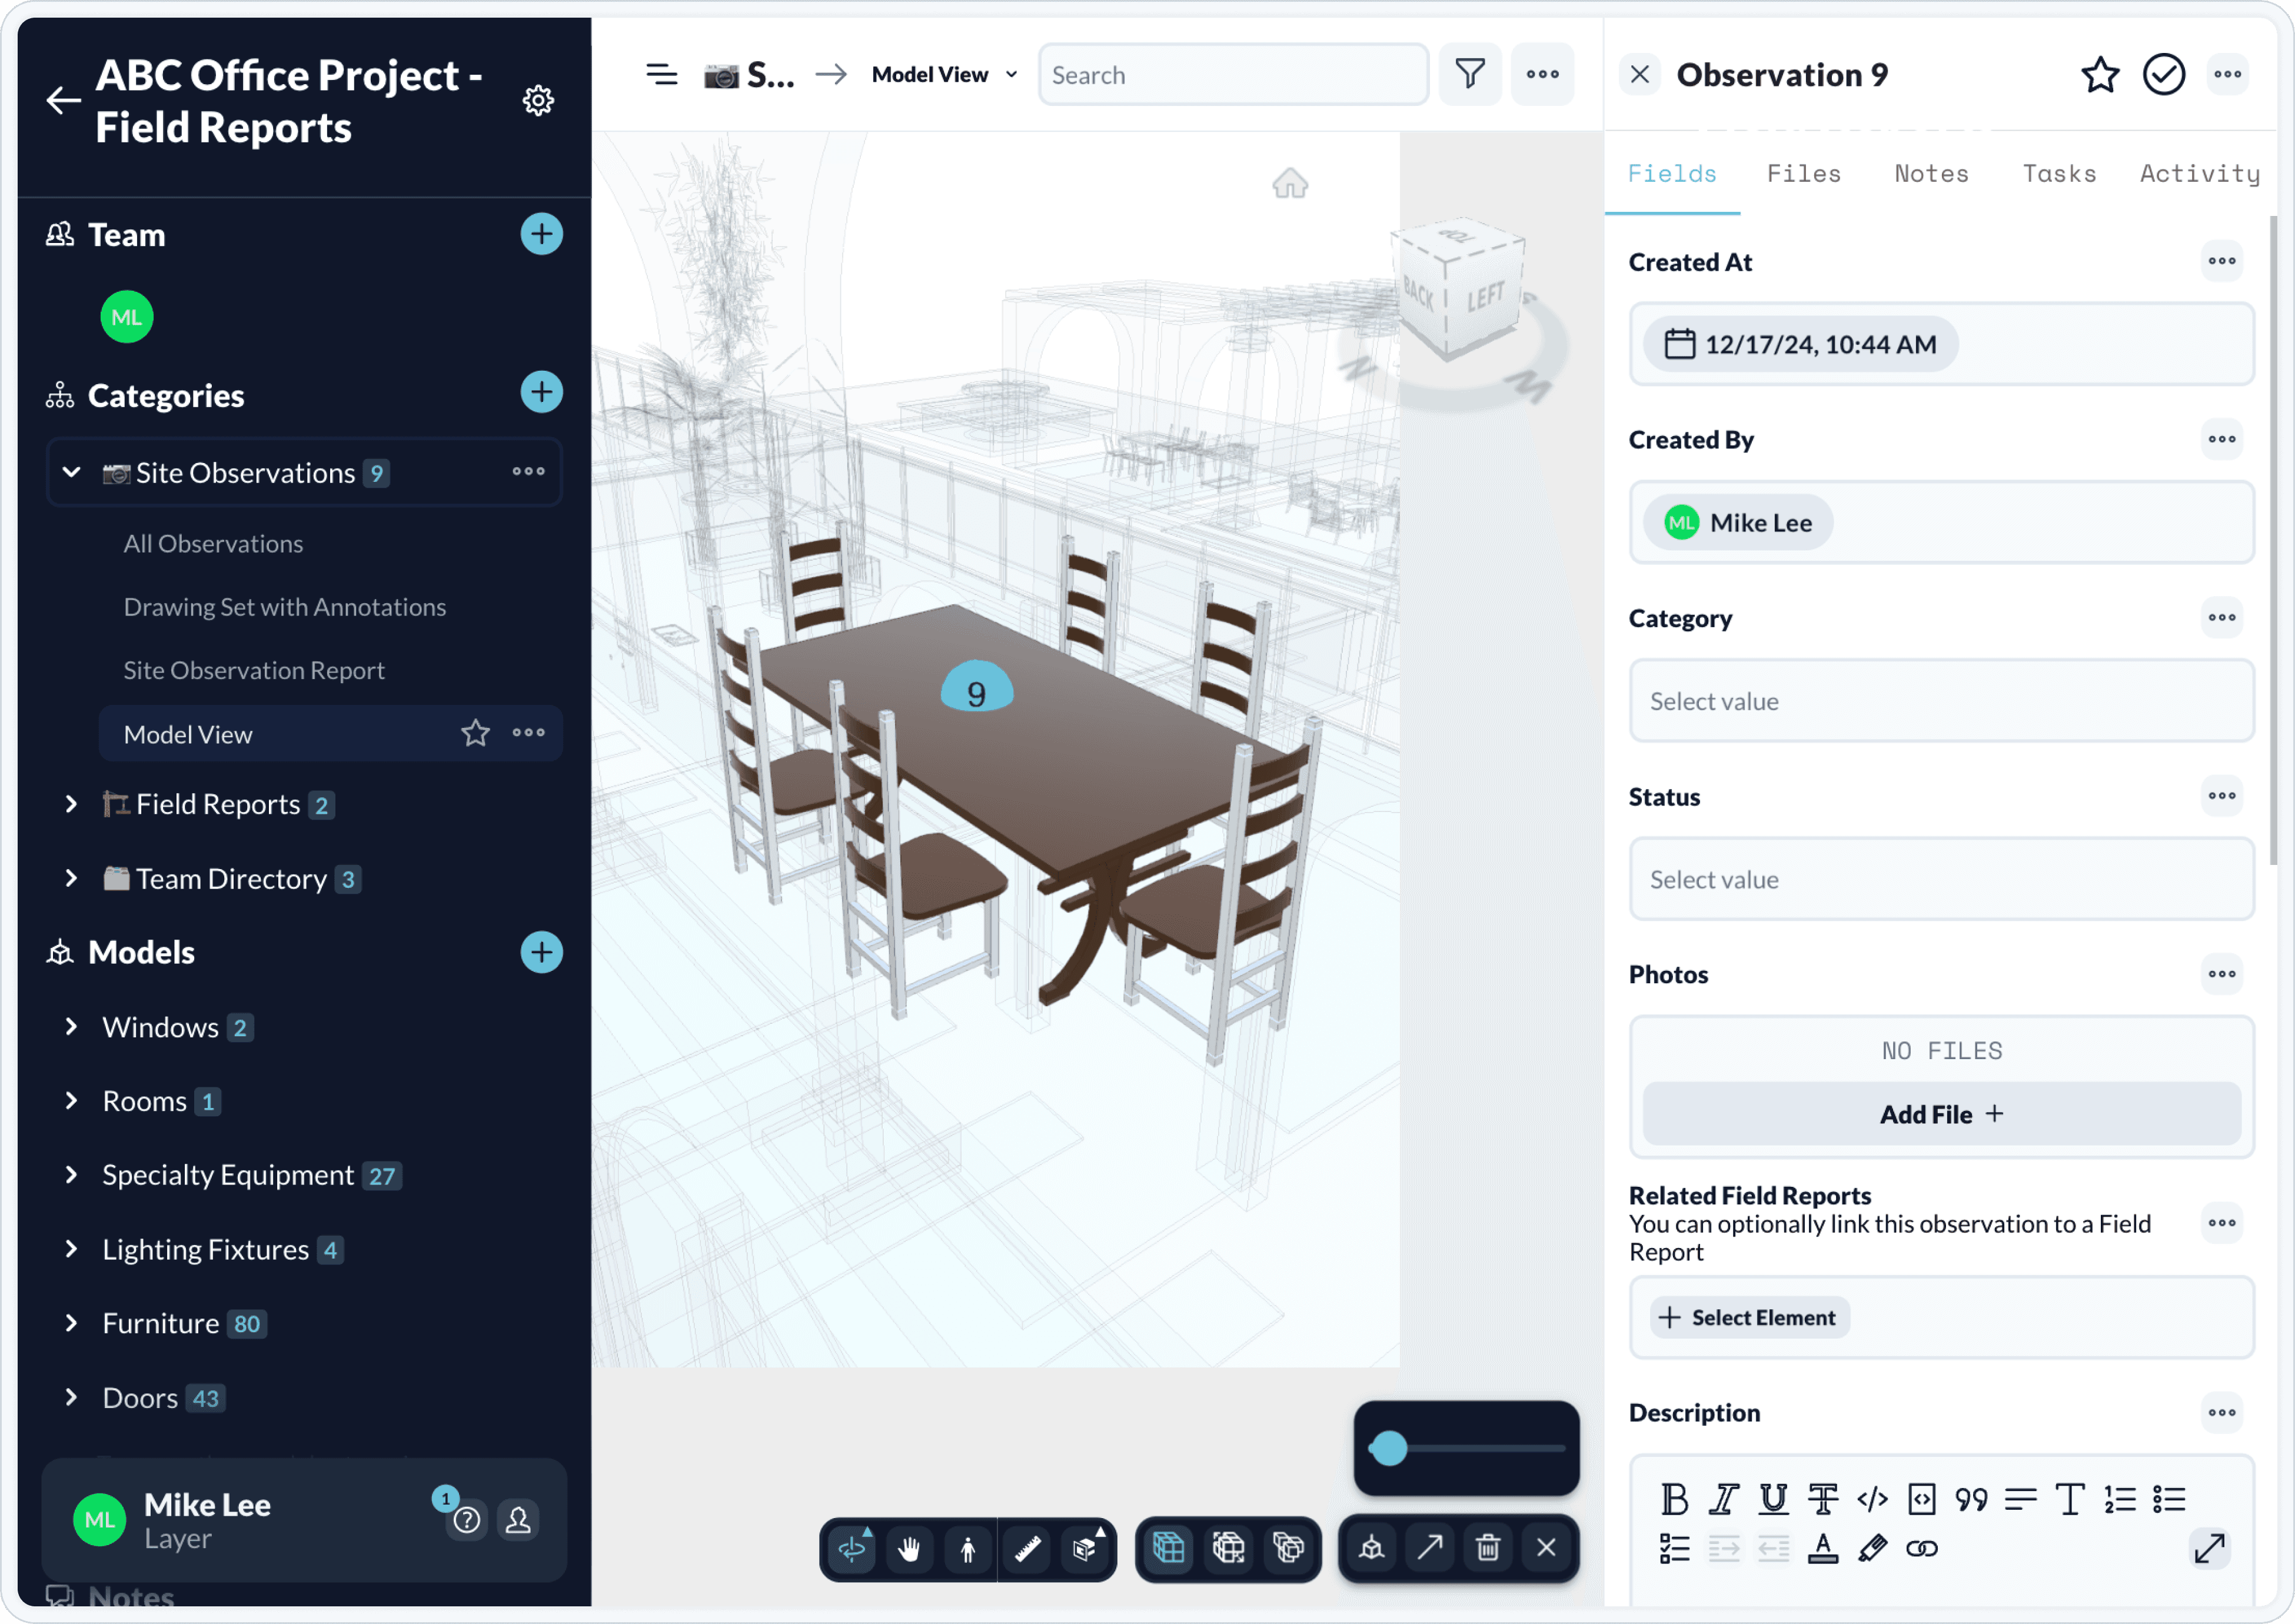Viewport: 2295px width, 1624px height.
Task: Switch to first-person walk mode
Action: (x=967, y=1549)
